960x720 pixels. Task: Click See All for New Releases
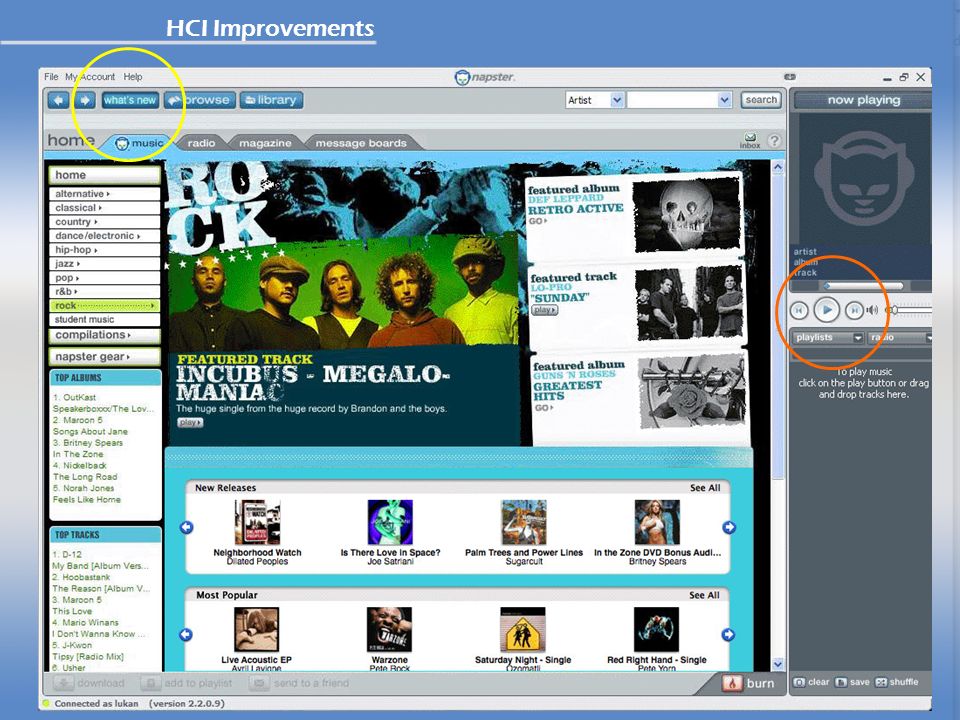pyautogui.click(x=705, y=488)
